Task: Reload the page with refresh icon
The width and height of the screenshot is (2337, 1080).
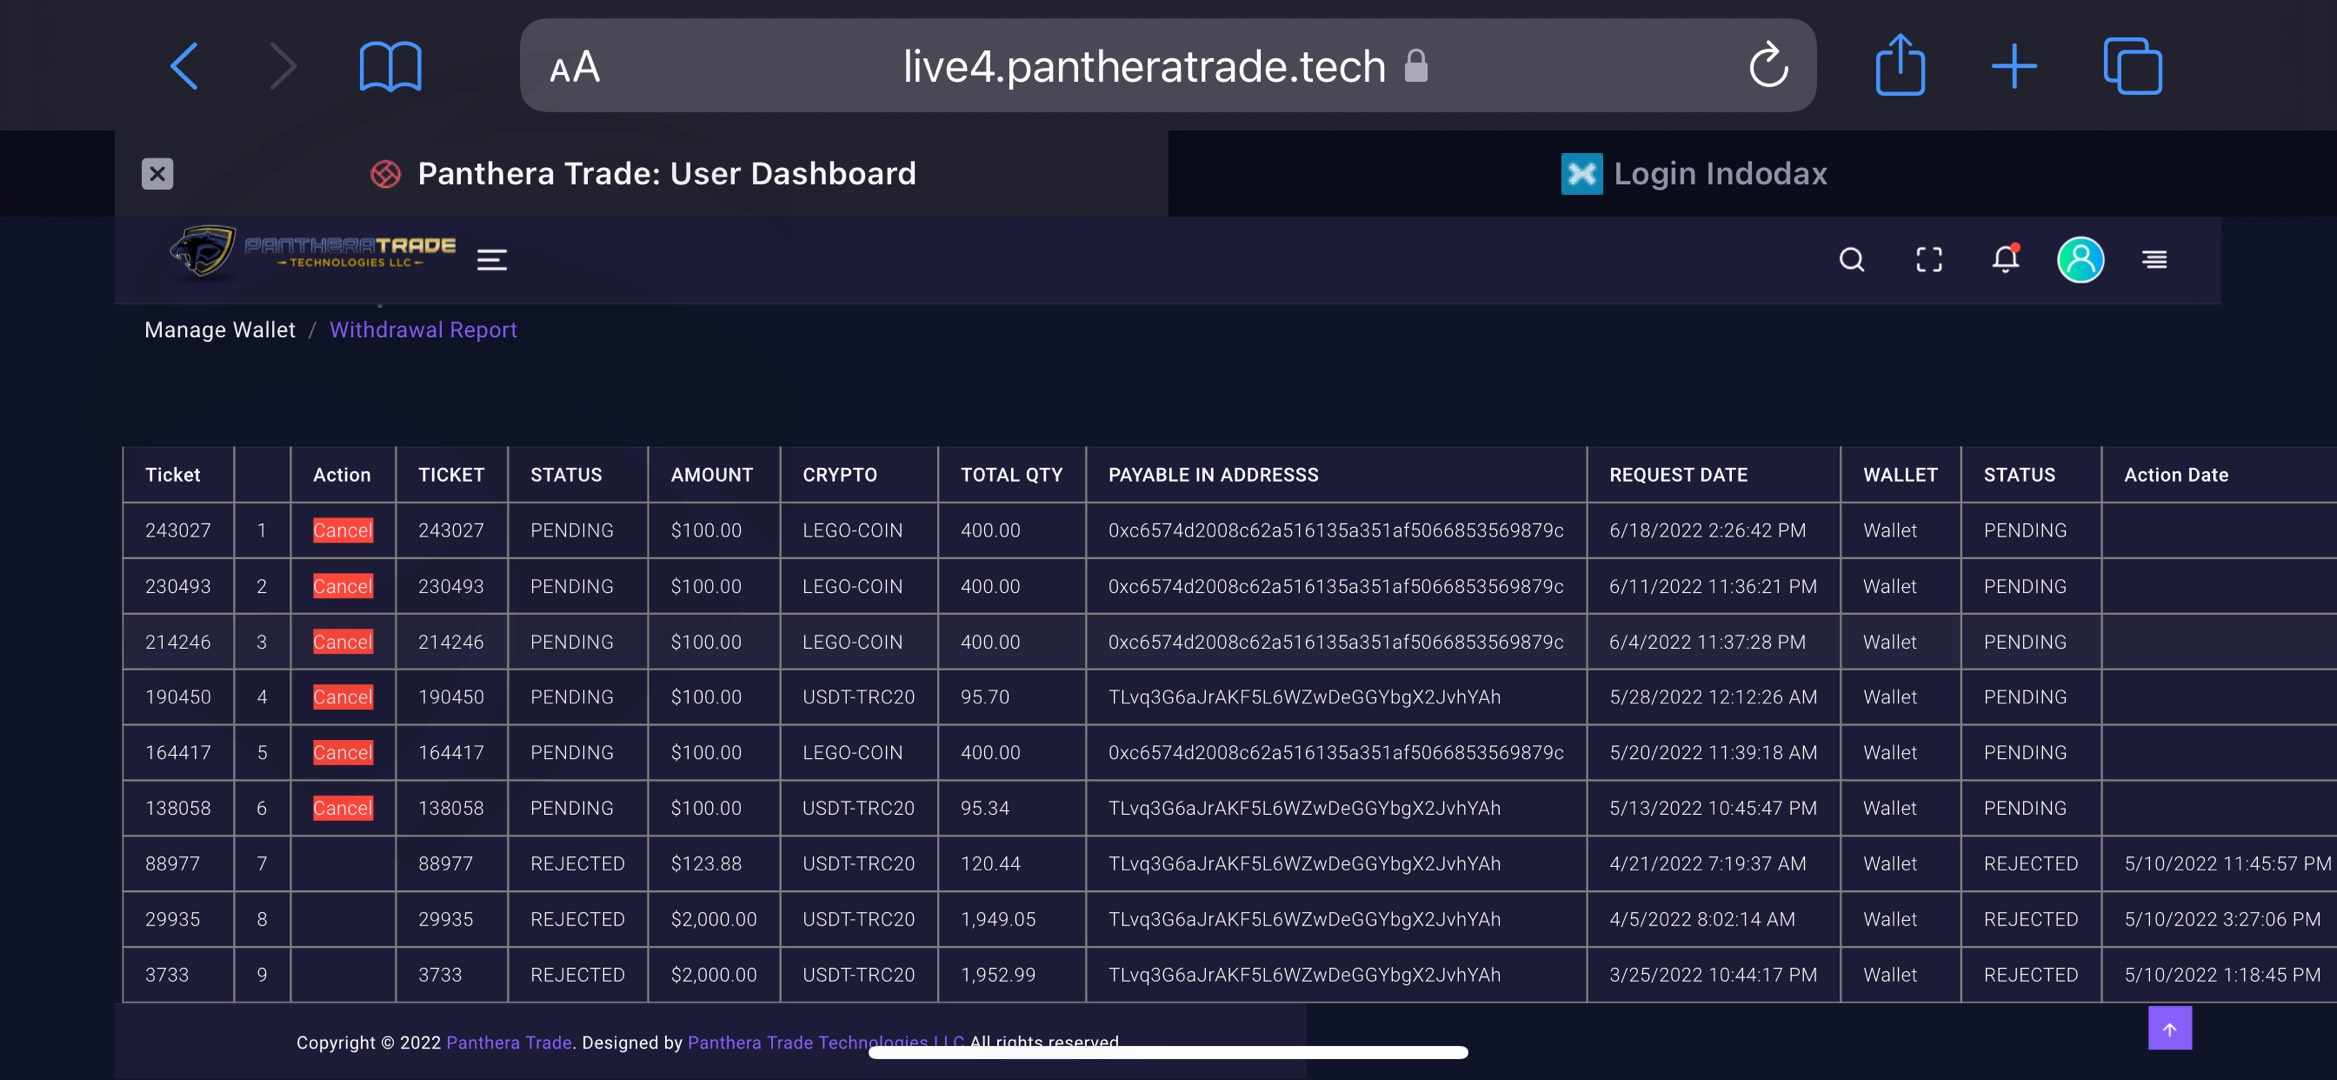Action: [1768, 66]
